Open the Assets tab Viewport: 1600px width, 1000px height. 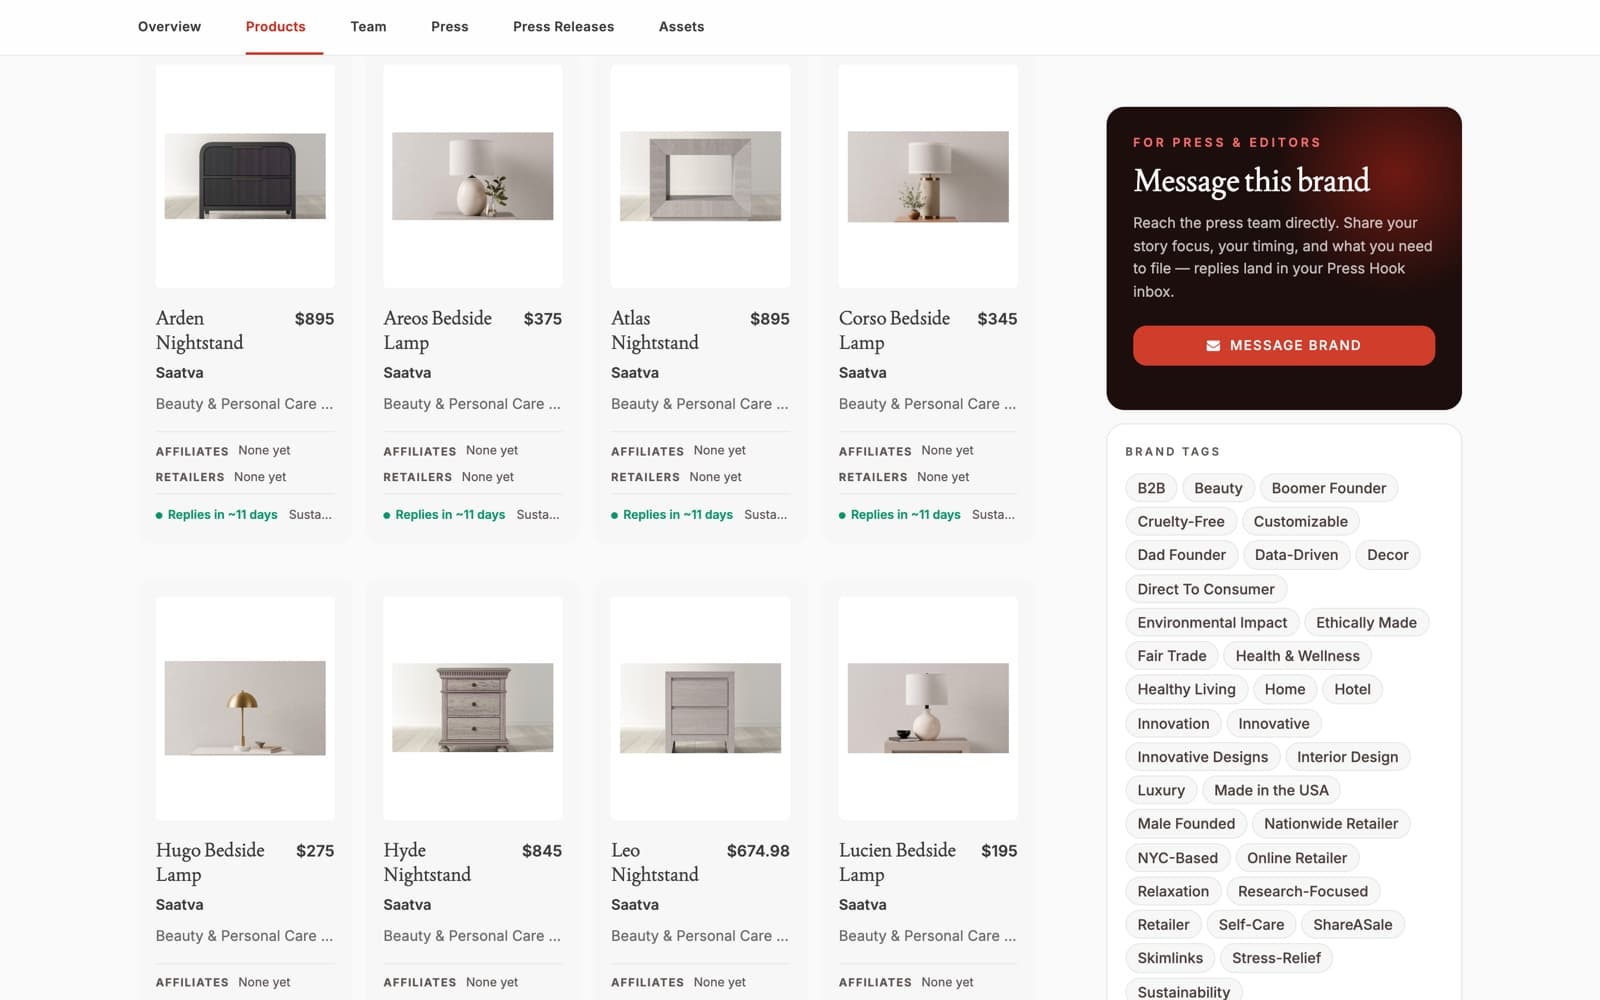[x=681, y=27]
